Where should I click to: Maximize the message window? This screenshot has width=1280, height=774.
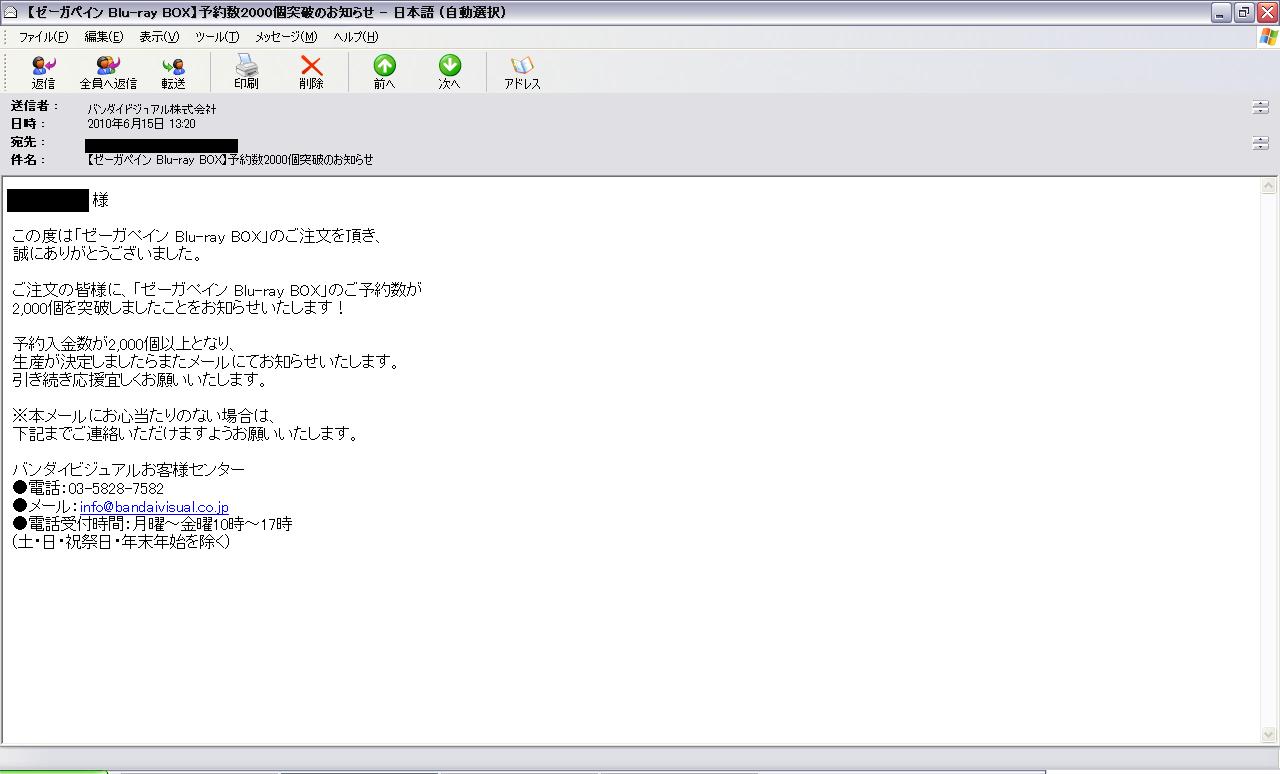click(x=1244, y=12)
